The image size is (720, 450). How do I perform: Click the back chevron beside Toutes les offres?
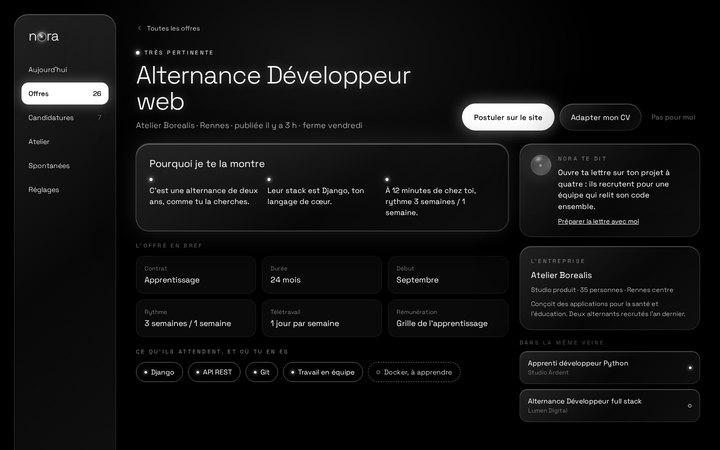[140, 28]
